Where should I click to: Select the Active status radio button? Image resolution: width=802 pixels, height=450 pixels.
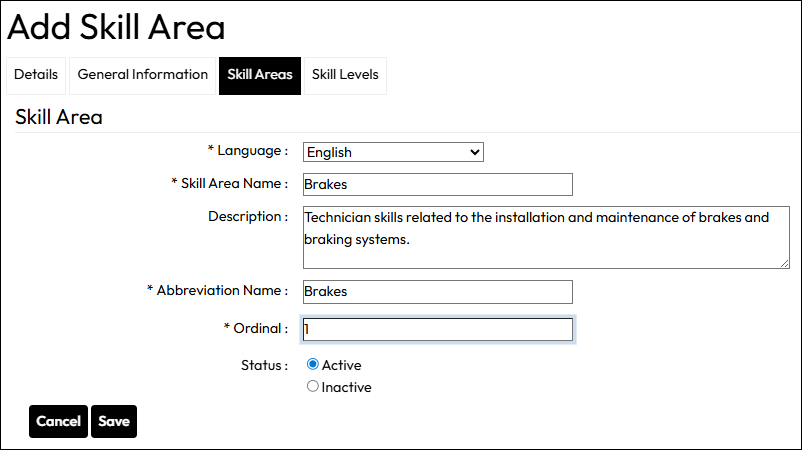[313, 365]
